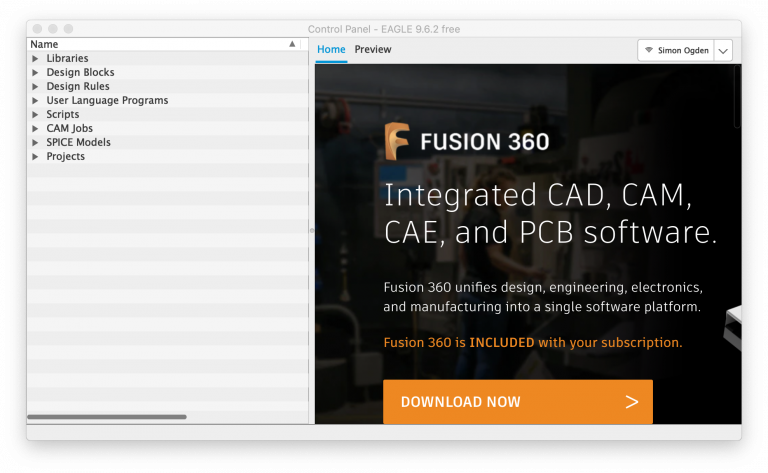This screenshot has height=473, width=768.
Task: Expand the Libraries tree node
Action: click(35, 59)
